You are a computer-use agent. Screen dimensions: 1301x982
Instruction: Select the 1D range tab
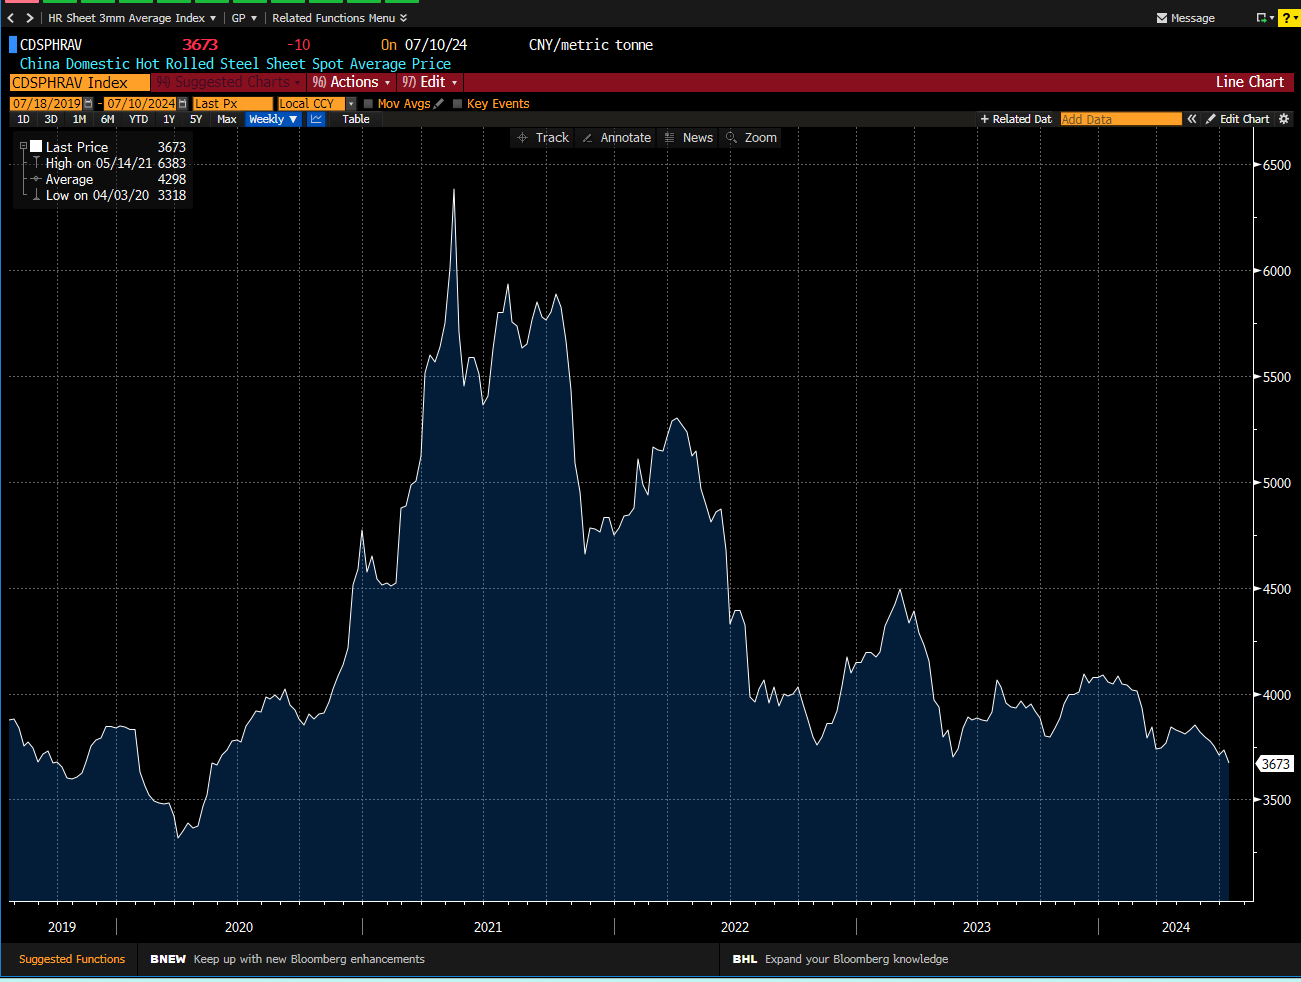click(x=23, y=119)
